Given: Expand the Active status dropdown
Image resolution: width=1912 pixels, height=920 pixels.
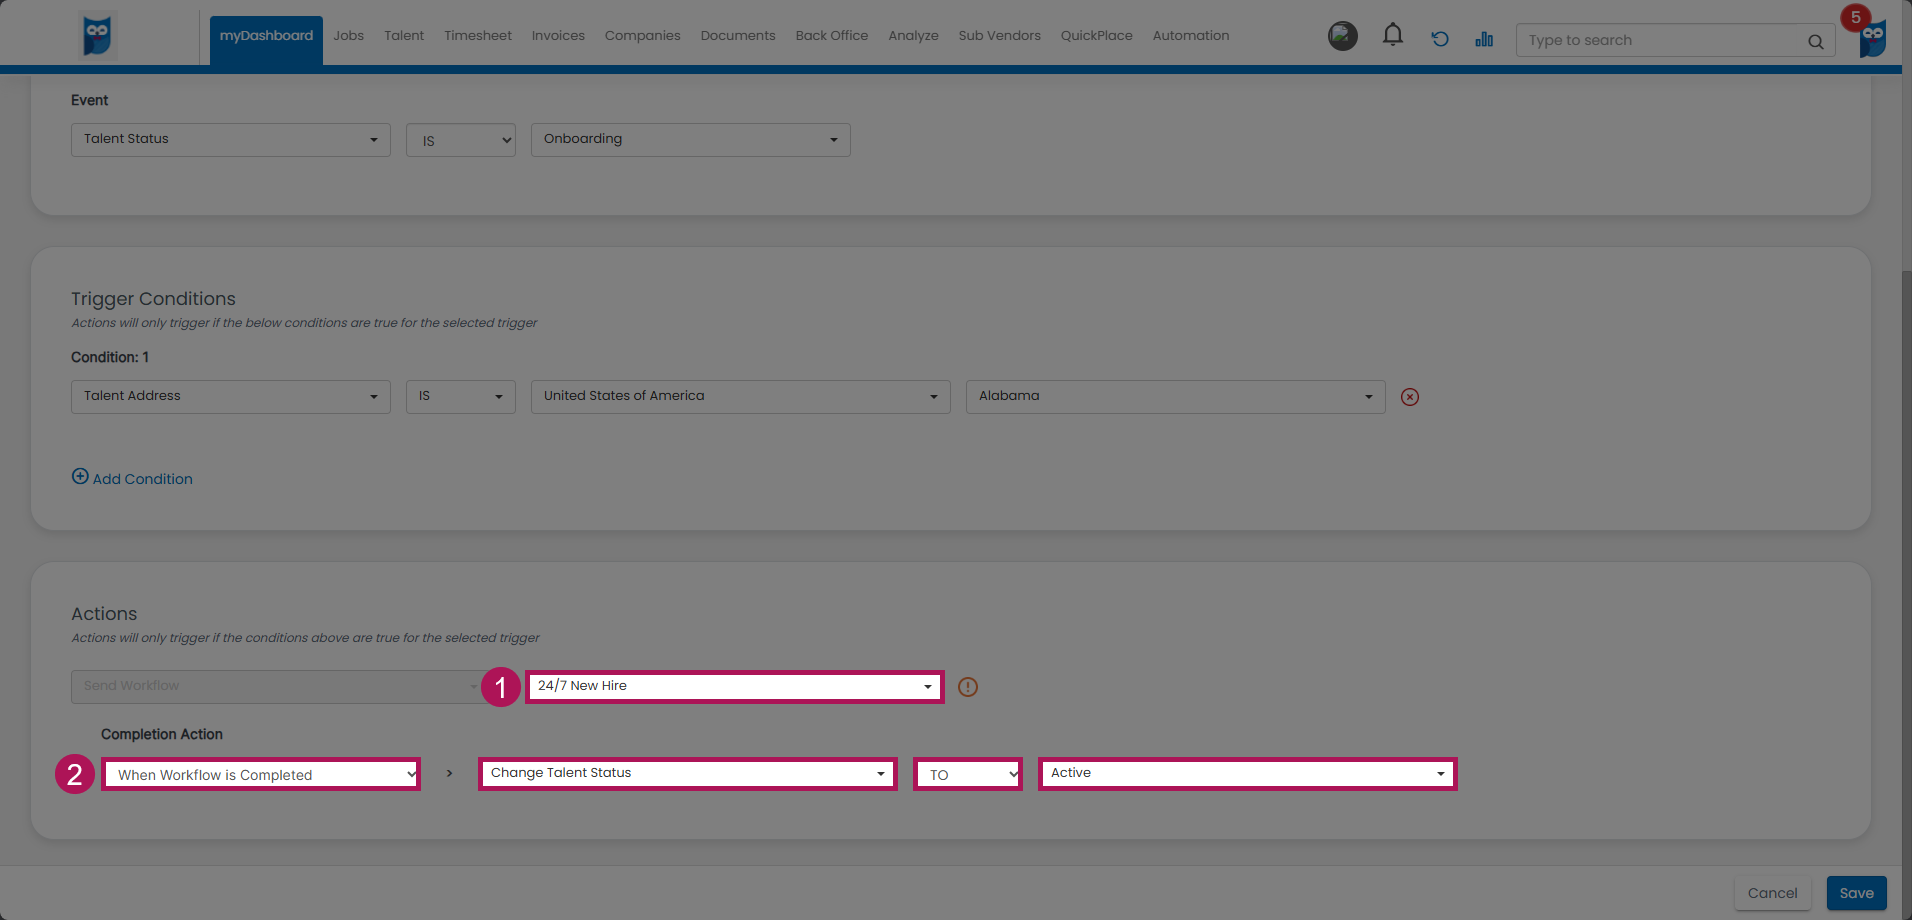Looking at the screenshot, I should click(x=1248, y=774).
